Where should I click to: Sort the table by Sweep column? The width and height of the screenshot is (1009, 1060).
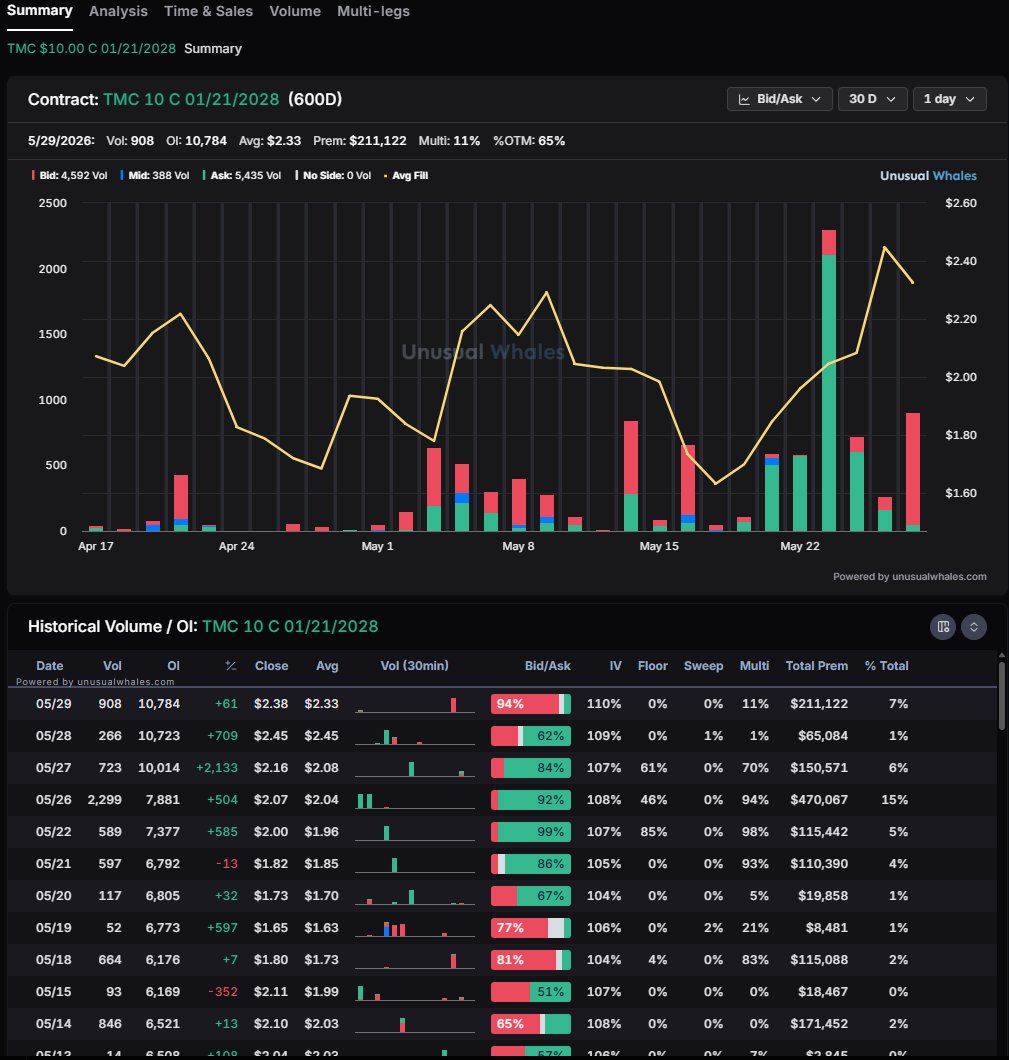(703, 666)
